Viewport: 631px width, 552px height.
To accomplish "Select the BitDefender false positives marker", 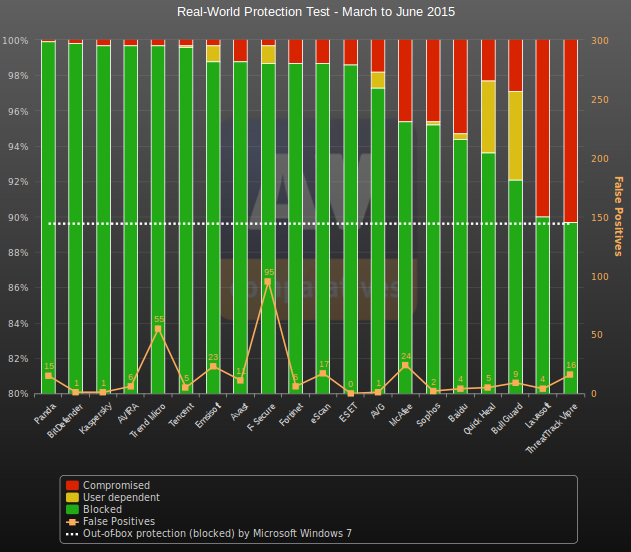I will coord(76,392).
